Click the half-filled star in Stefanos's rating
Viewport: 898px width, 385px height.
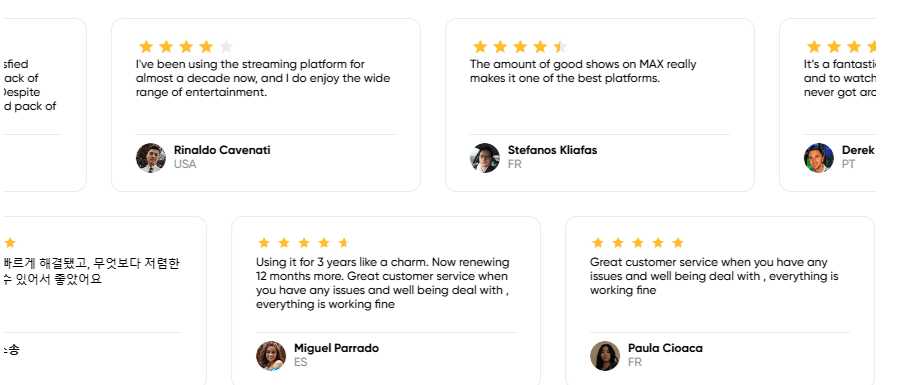click(x=560, y=46)
